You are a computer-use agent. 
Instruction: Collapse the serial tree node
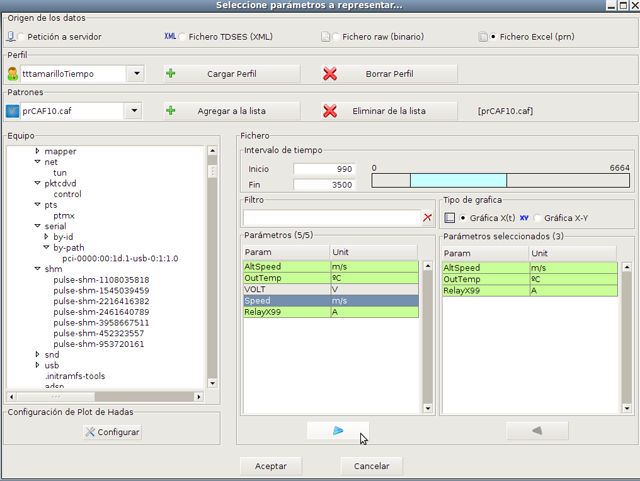tap(38, 226)
